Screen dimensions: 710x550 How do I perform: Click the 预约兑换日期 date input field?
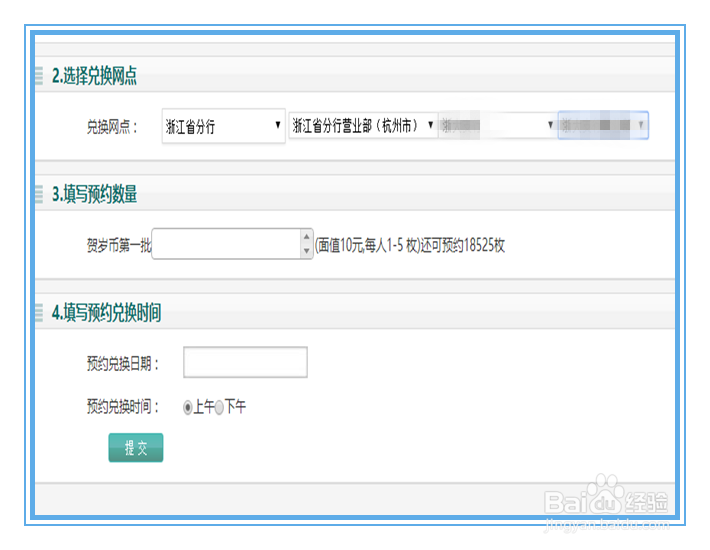(x=245, y=362)
